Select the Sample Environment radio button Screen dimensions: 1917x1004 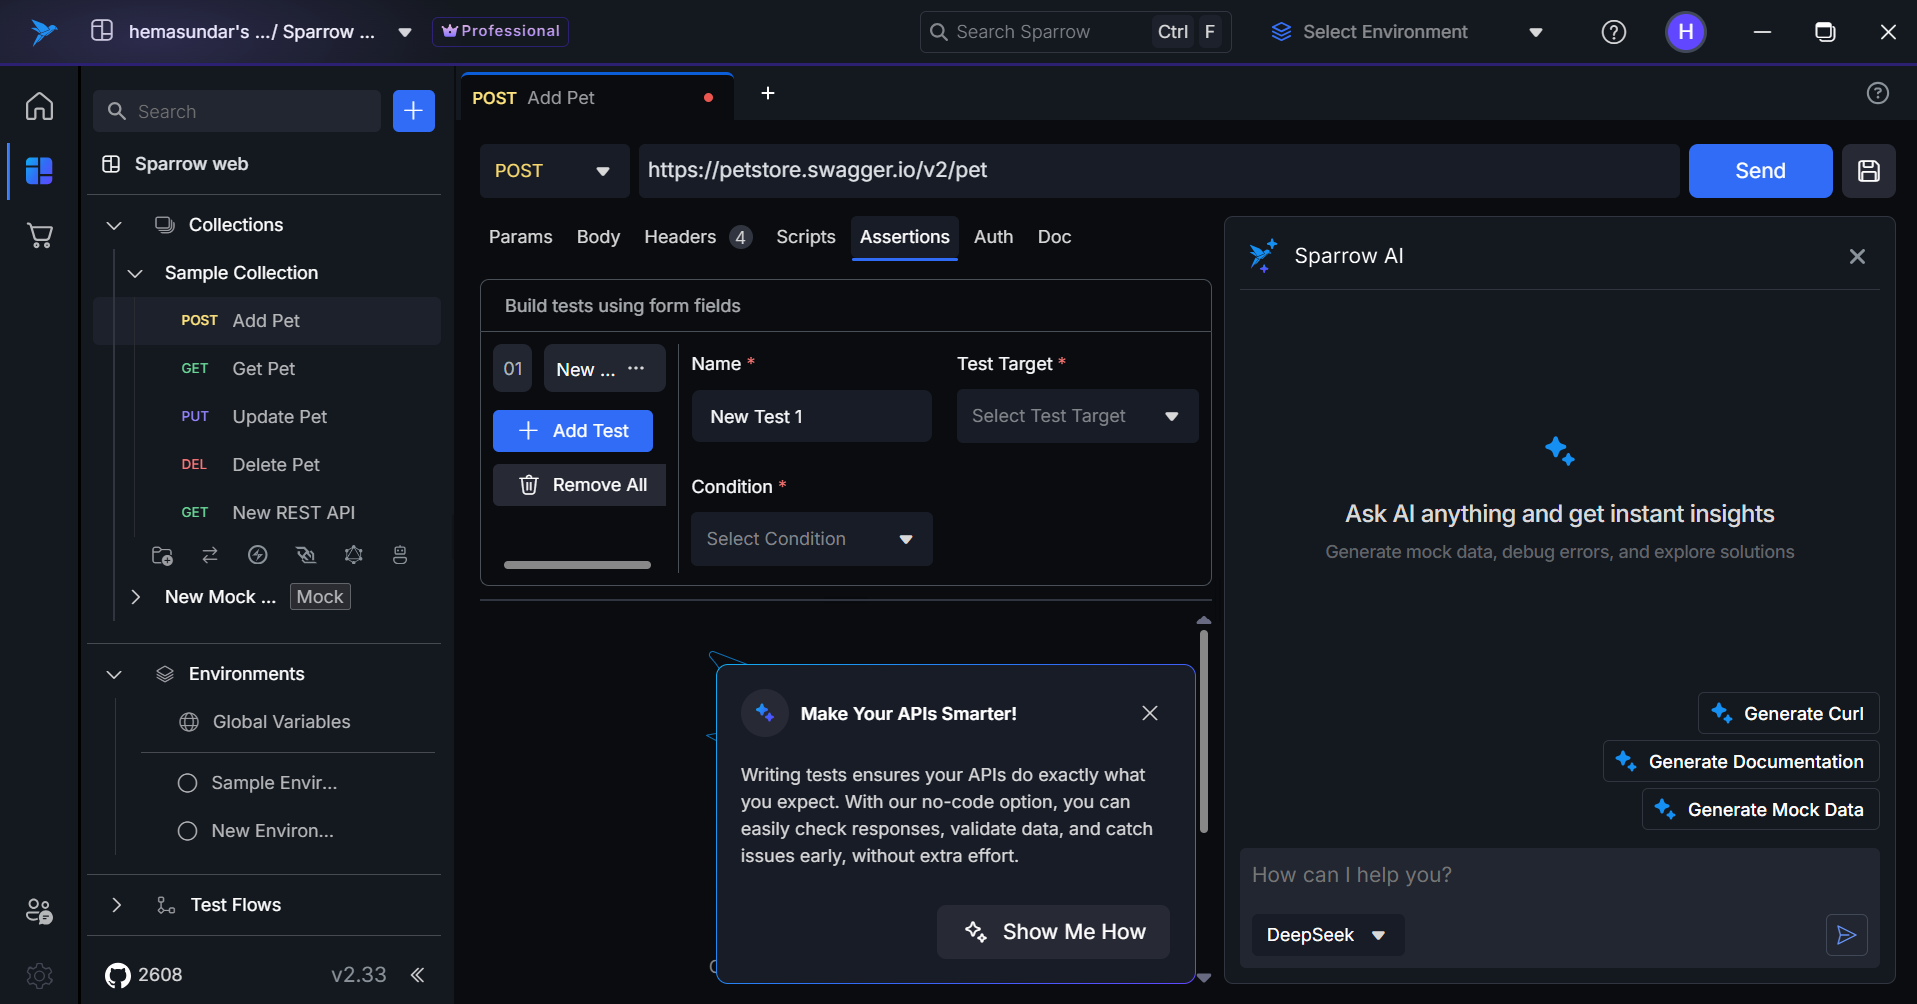click(x=187, y=783)
